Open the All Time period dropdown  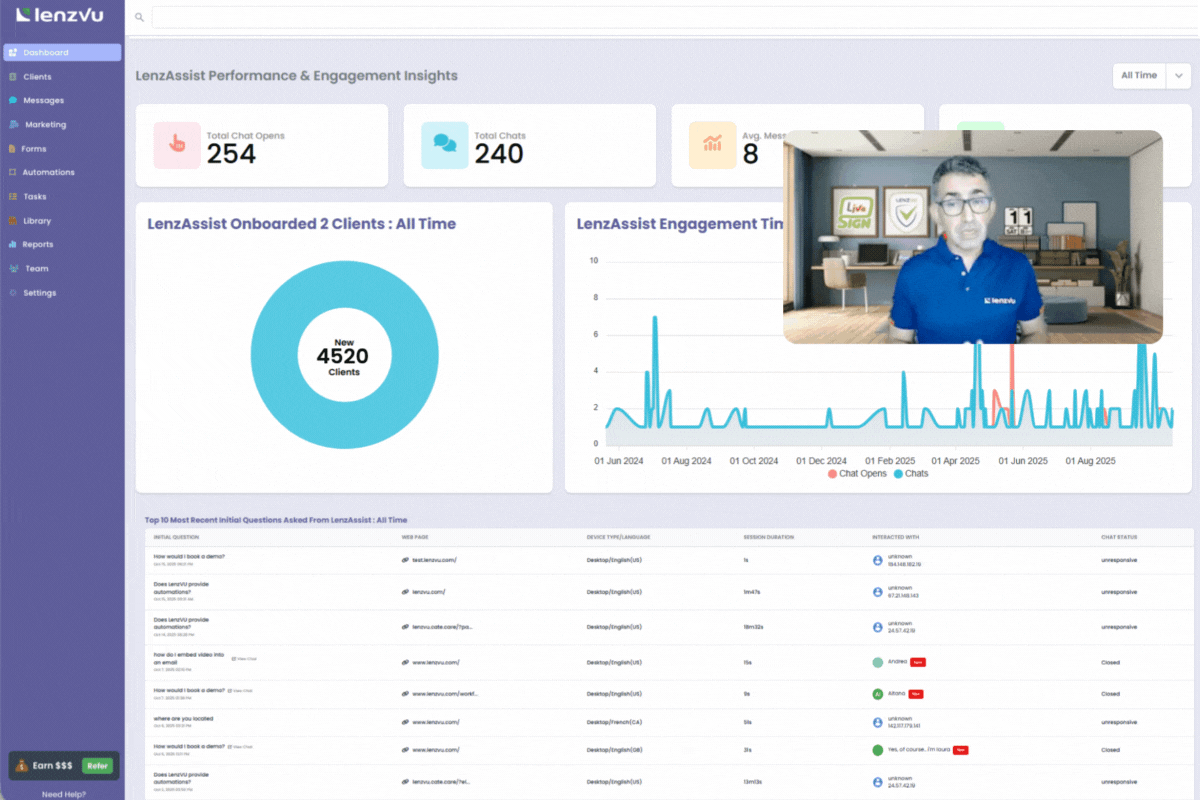(x=1139, y=76)
